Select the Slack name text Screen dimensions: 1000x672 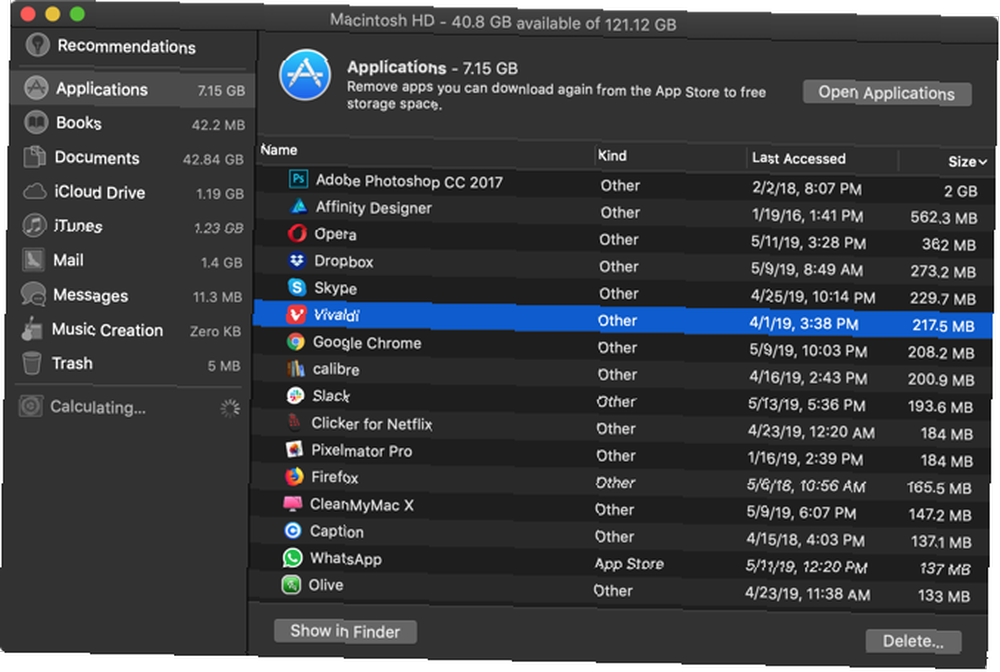[331, 397]
